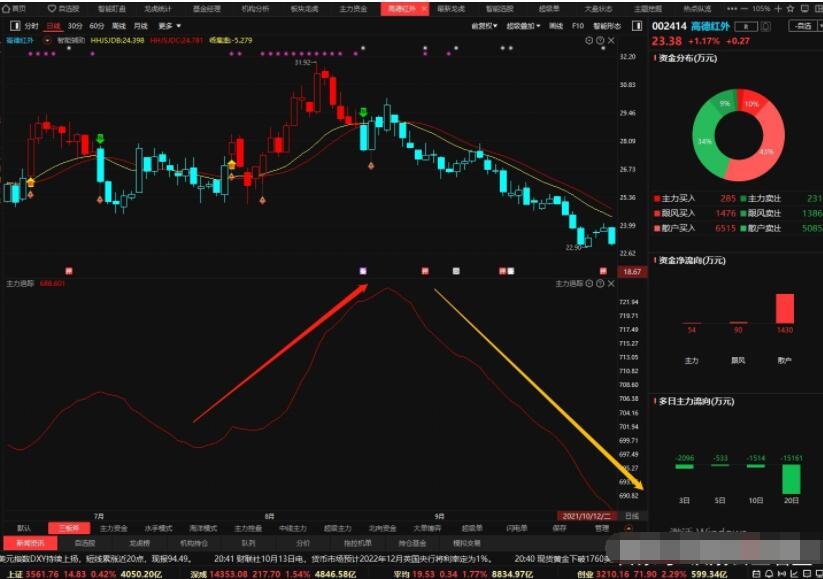823x579 pixels.
Task: Open main chart indicator help icon
Action: [x=600, y=40]
